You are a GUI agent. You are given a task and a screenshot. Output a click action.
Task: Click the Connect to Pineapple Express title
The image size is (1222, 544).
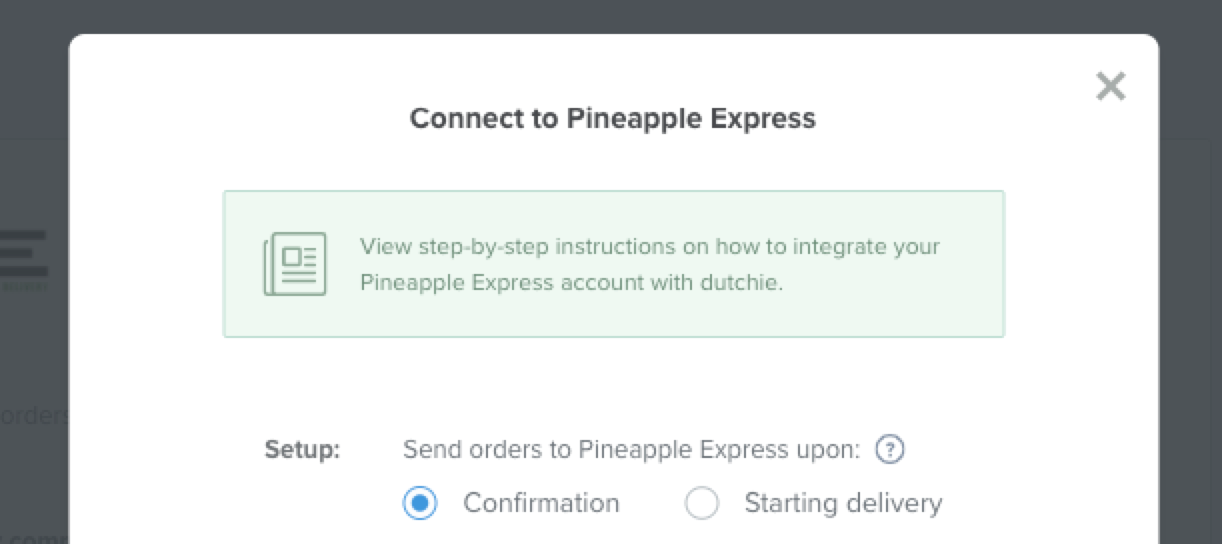pos(613,118)
